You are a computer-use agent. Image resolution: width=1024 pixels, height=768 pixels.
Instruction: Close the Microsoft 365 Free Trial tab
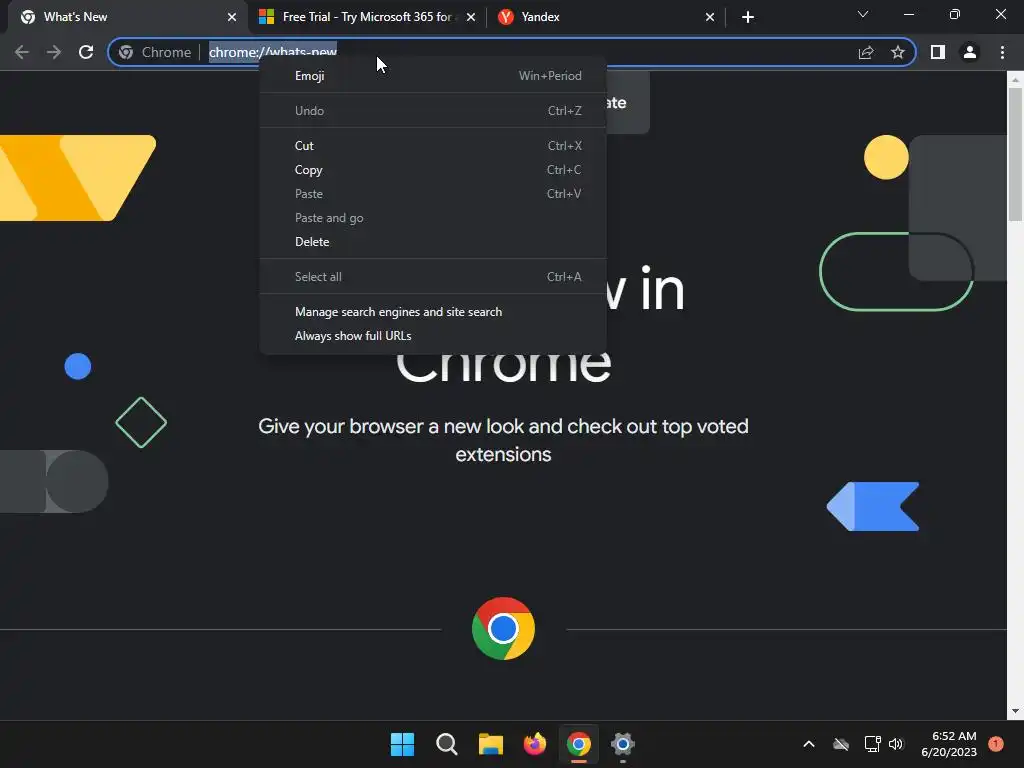tap(471, 17)
